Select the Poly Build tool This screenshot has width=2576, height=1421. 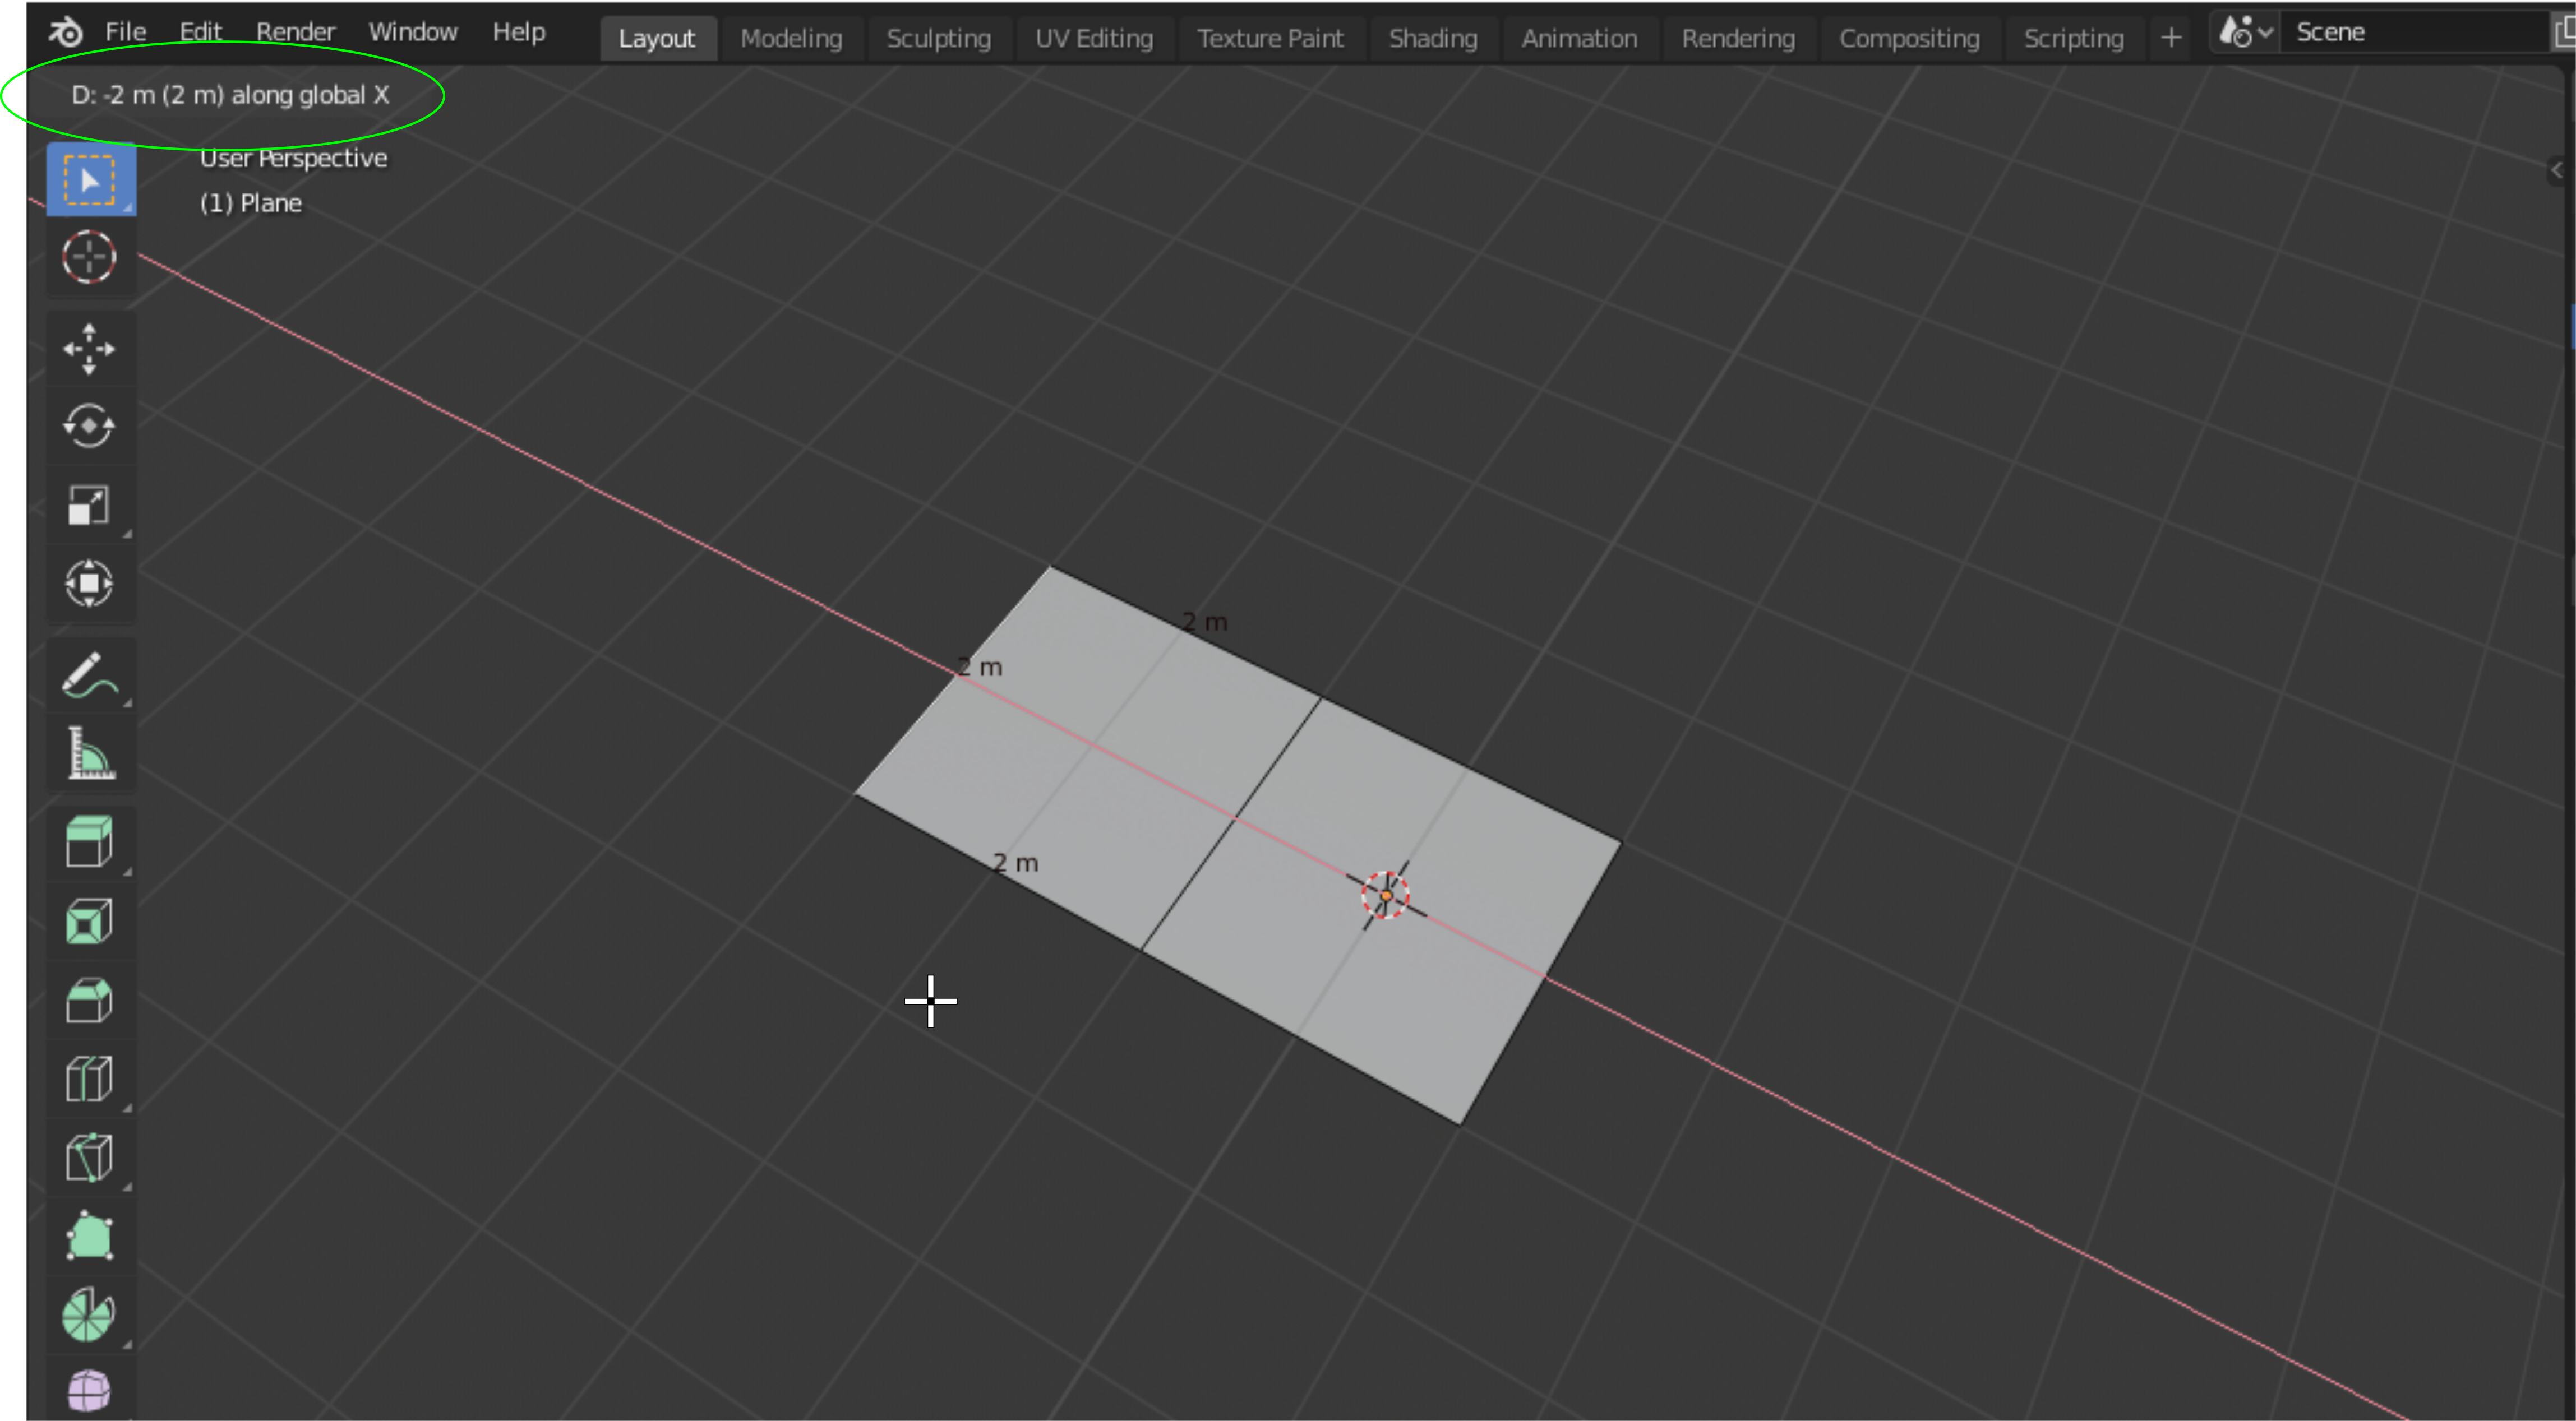[x=90, y=1236]
